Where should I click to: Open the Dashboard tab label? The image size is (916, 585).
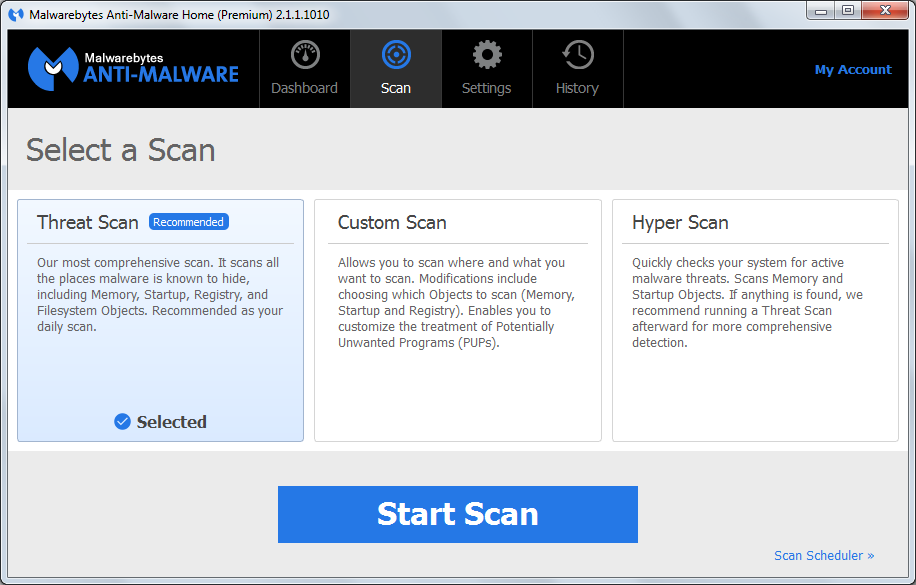click(x=304, y=88)
